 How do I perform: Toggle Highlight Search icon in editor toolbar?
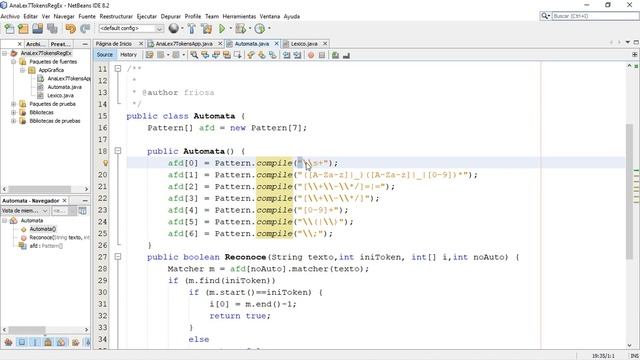[227, 55]
